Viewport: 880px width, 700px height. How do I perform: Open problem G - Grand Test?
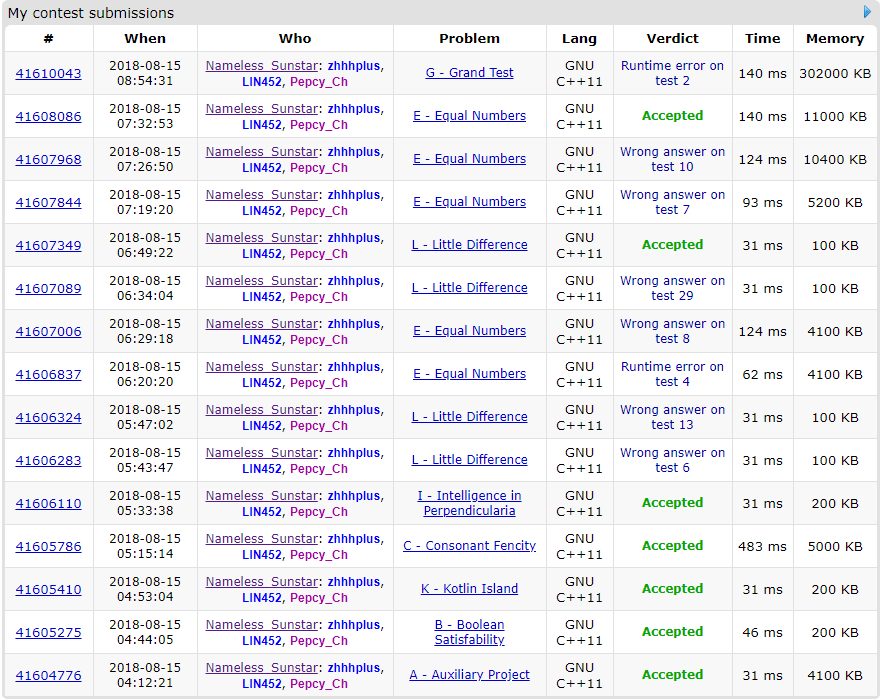[x=469, y=73]
